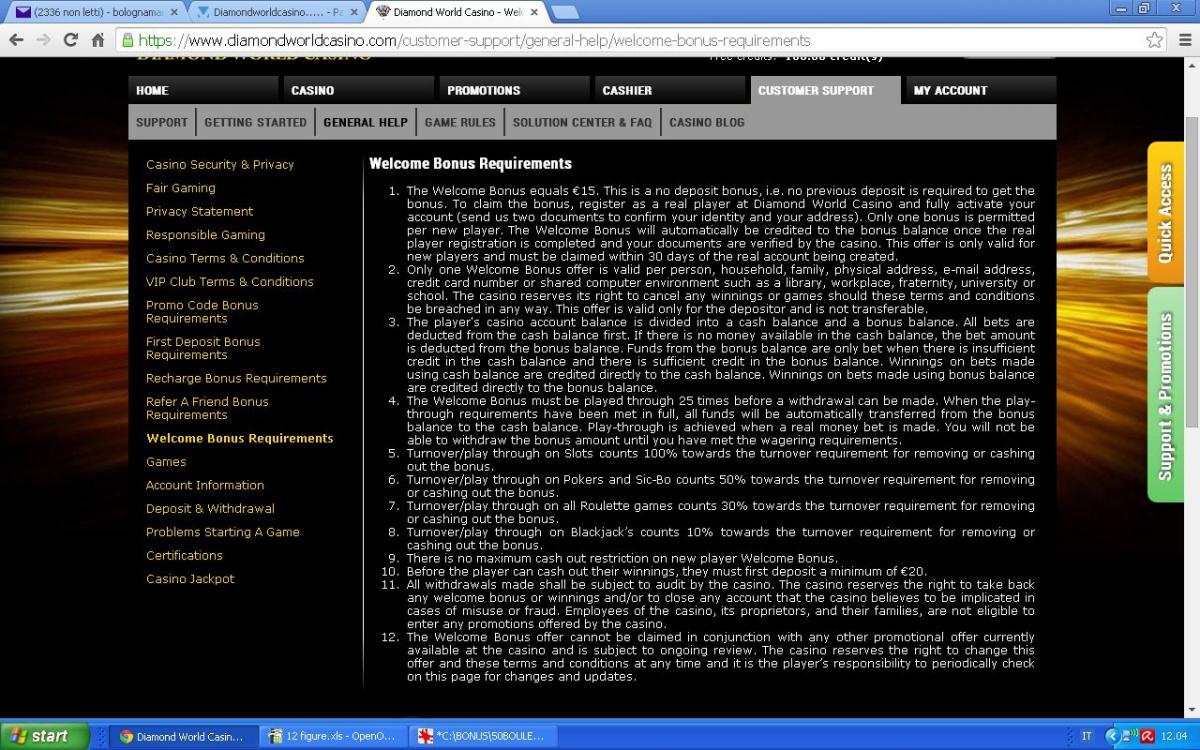Switch to the C:\BONUS taskbar button
The image size is (1200, 750).
[484, 737]
